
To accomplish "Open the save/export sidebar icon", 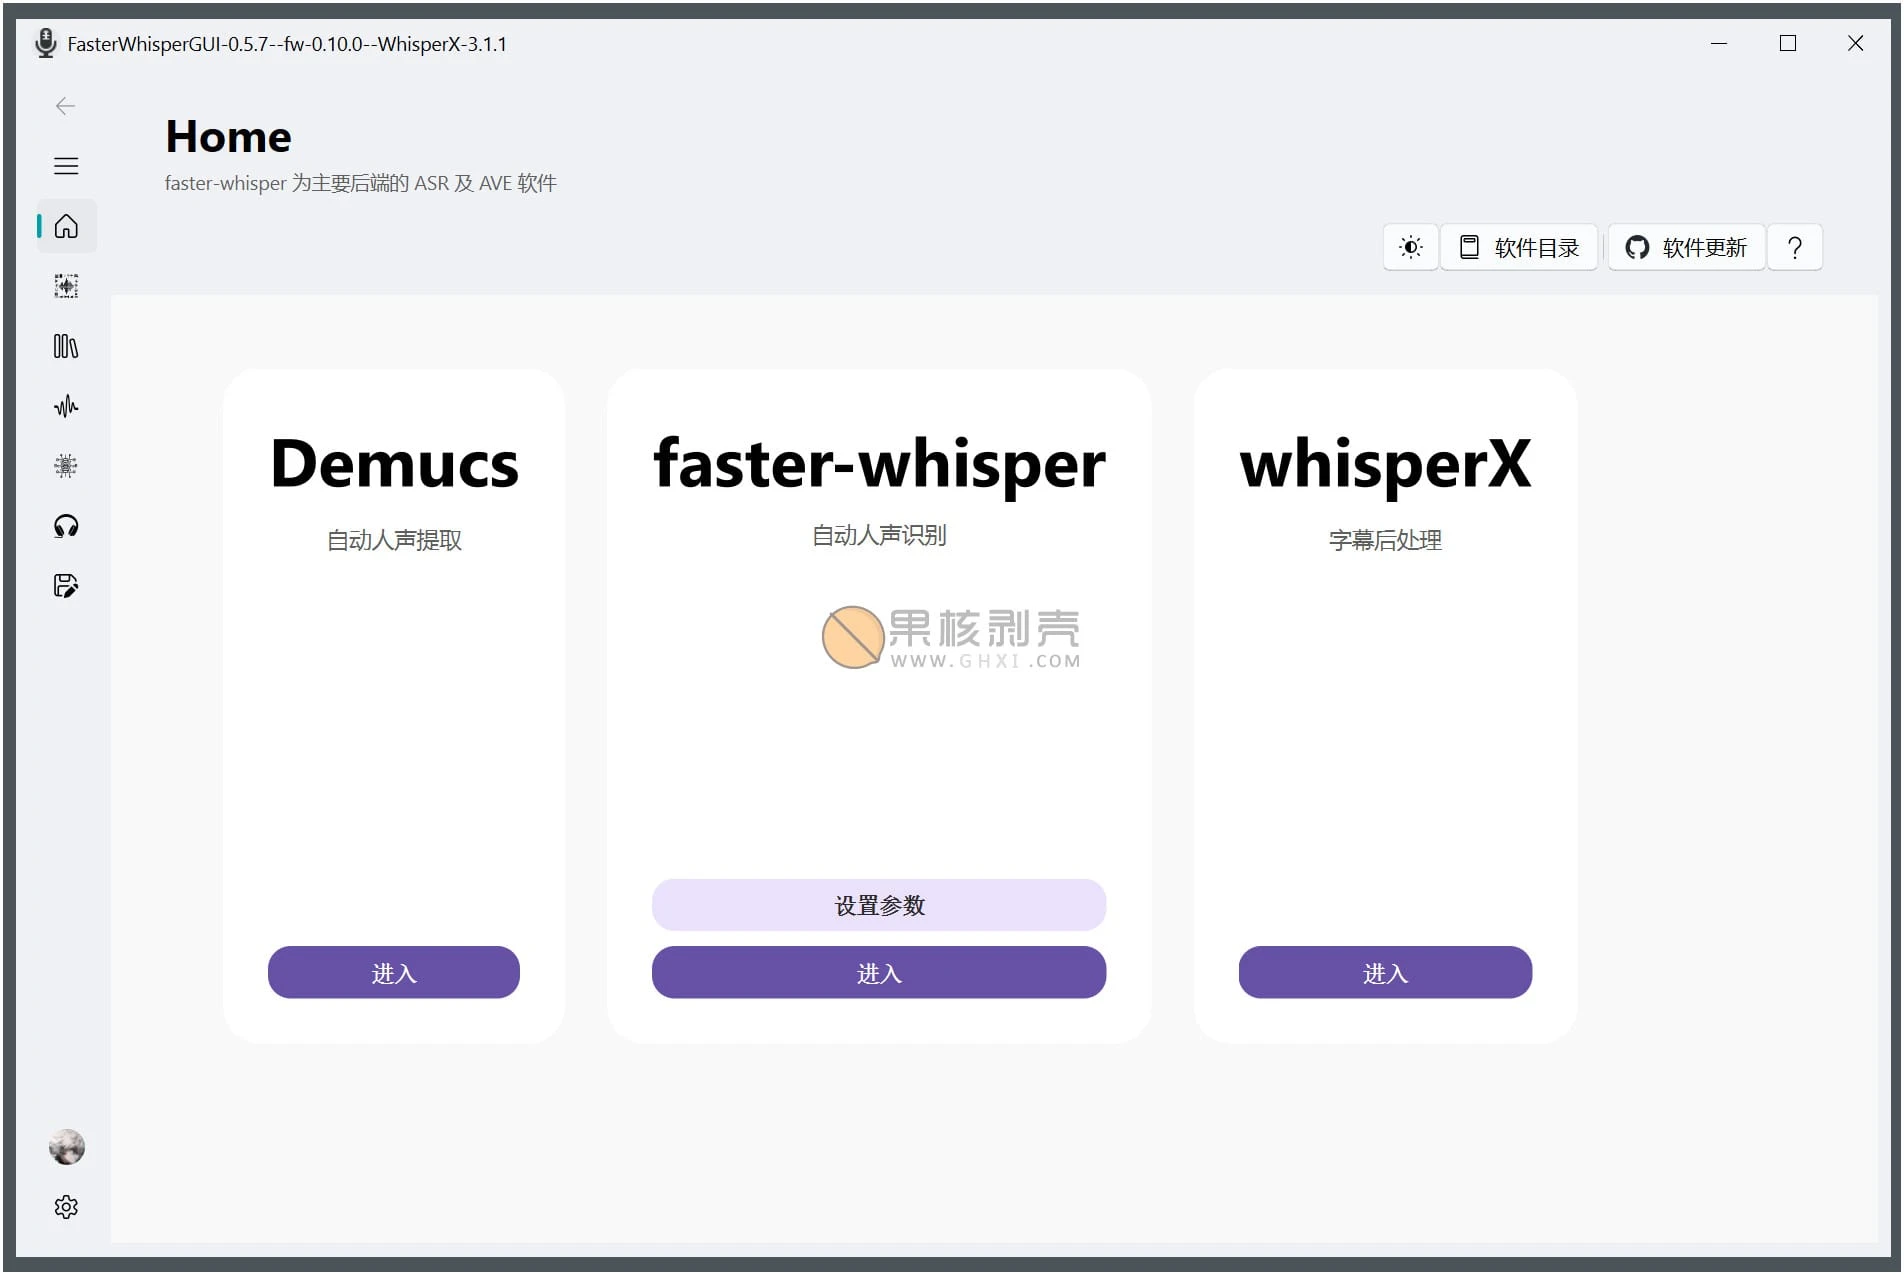I will [66, 585].
